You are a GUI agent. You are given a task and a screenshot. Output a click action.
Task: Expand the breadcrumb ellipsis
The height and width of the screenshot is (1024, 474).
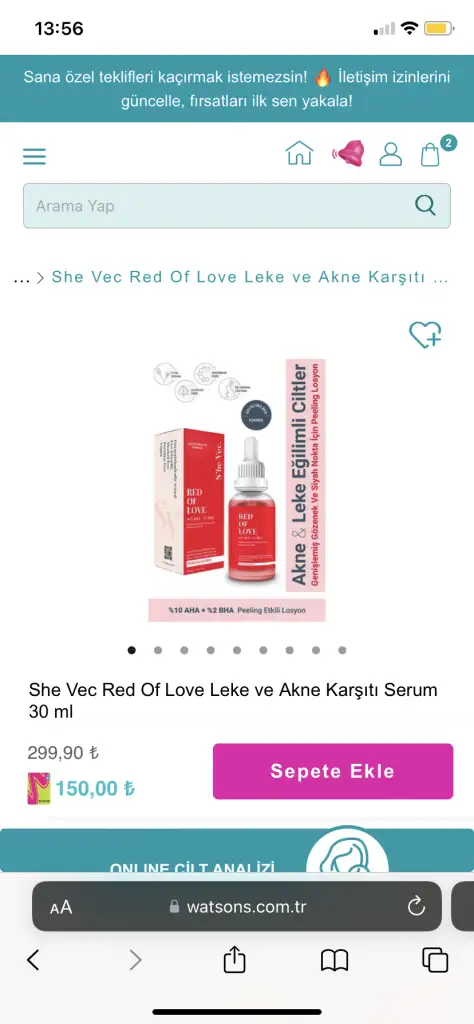(x=22, y=278)
